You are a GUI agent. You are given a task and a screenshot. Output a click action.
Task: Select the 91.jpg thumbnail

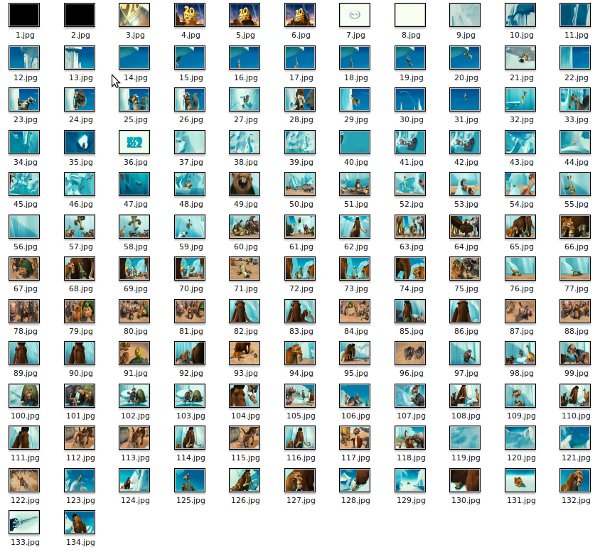tap(134, 353)
